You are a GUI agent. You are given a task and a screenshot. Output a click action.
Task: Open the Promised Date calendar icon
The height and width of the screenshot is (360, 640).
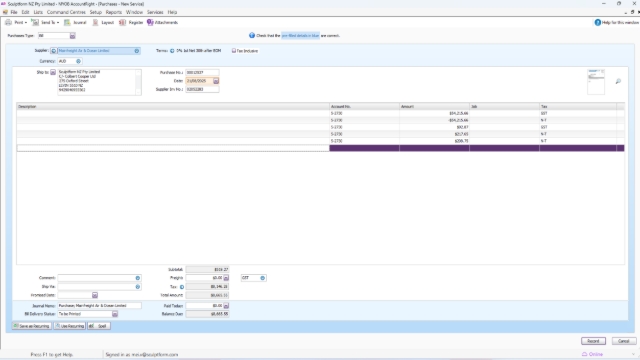[x=95, y=295]
